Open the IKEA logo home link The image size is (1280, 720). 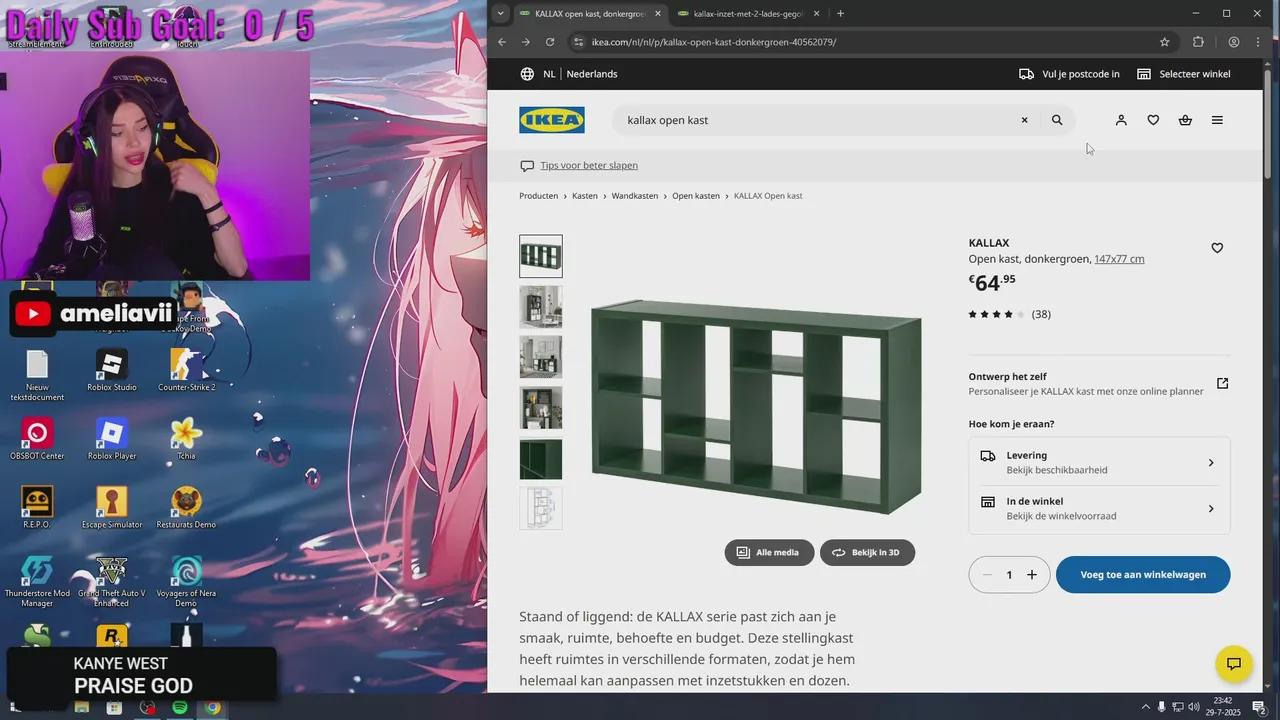552,120
